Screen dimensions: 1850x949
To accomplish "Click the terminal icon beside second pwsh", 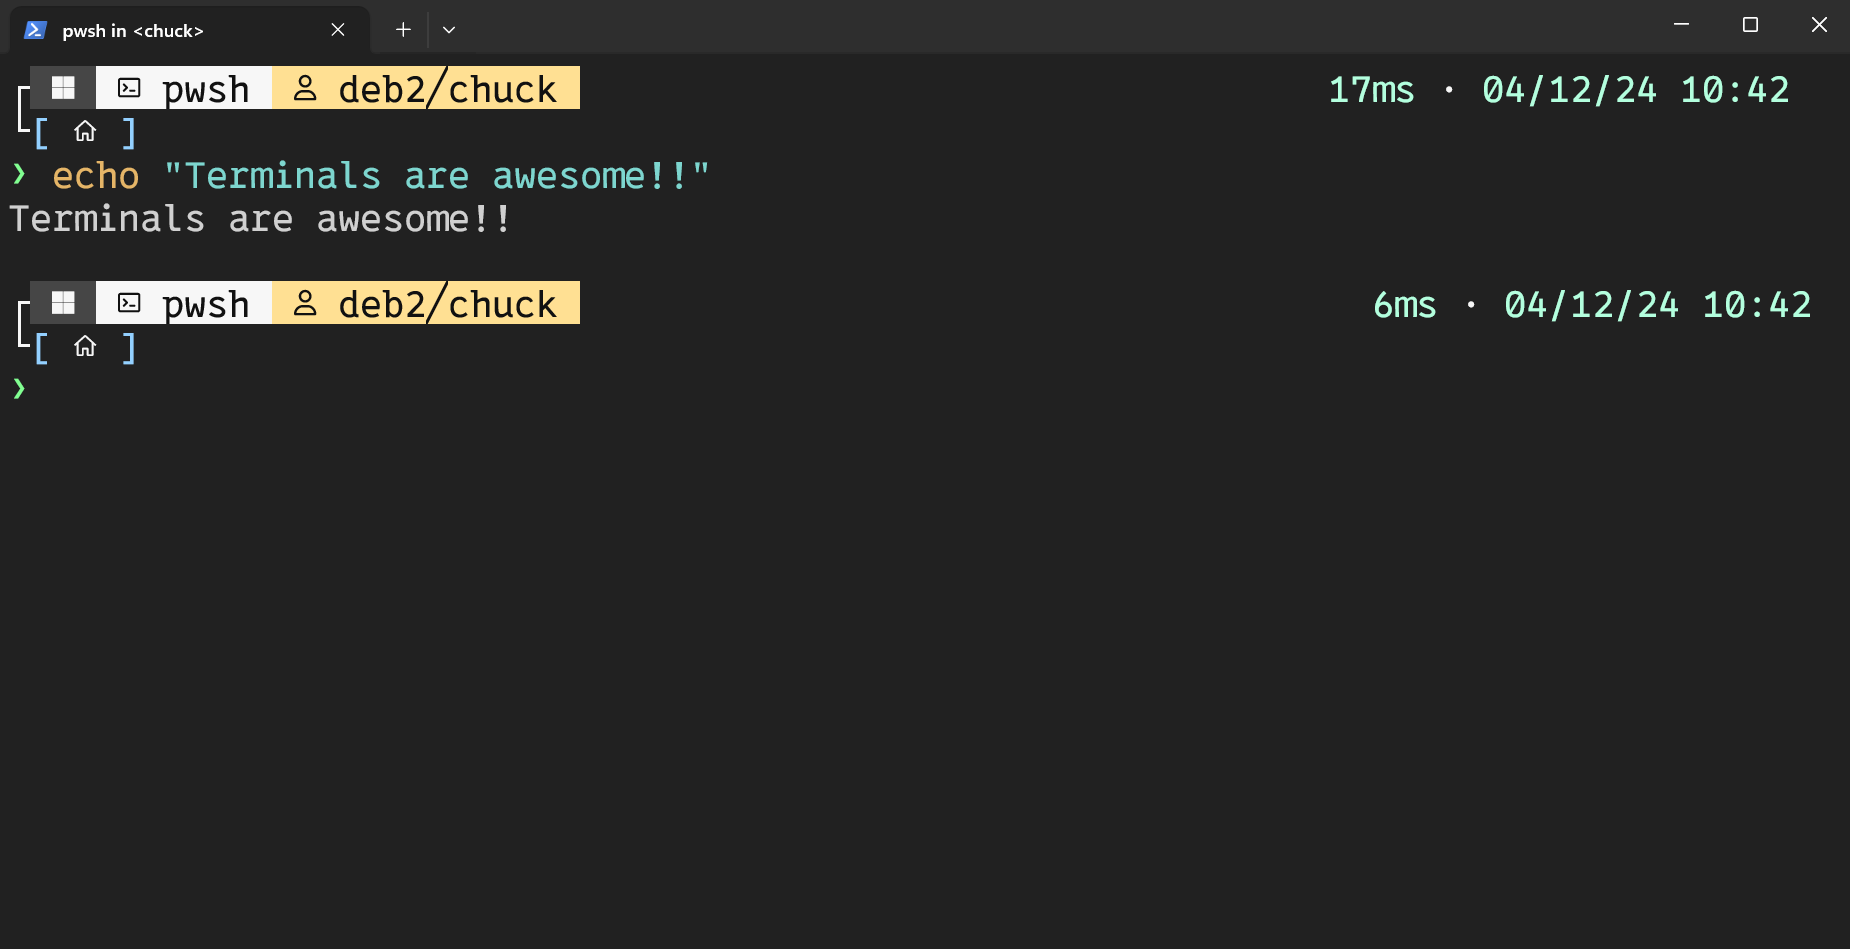I will coord(129,303).
